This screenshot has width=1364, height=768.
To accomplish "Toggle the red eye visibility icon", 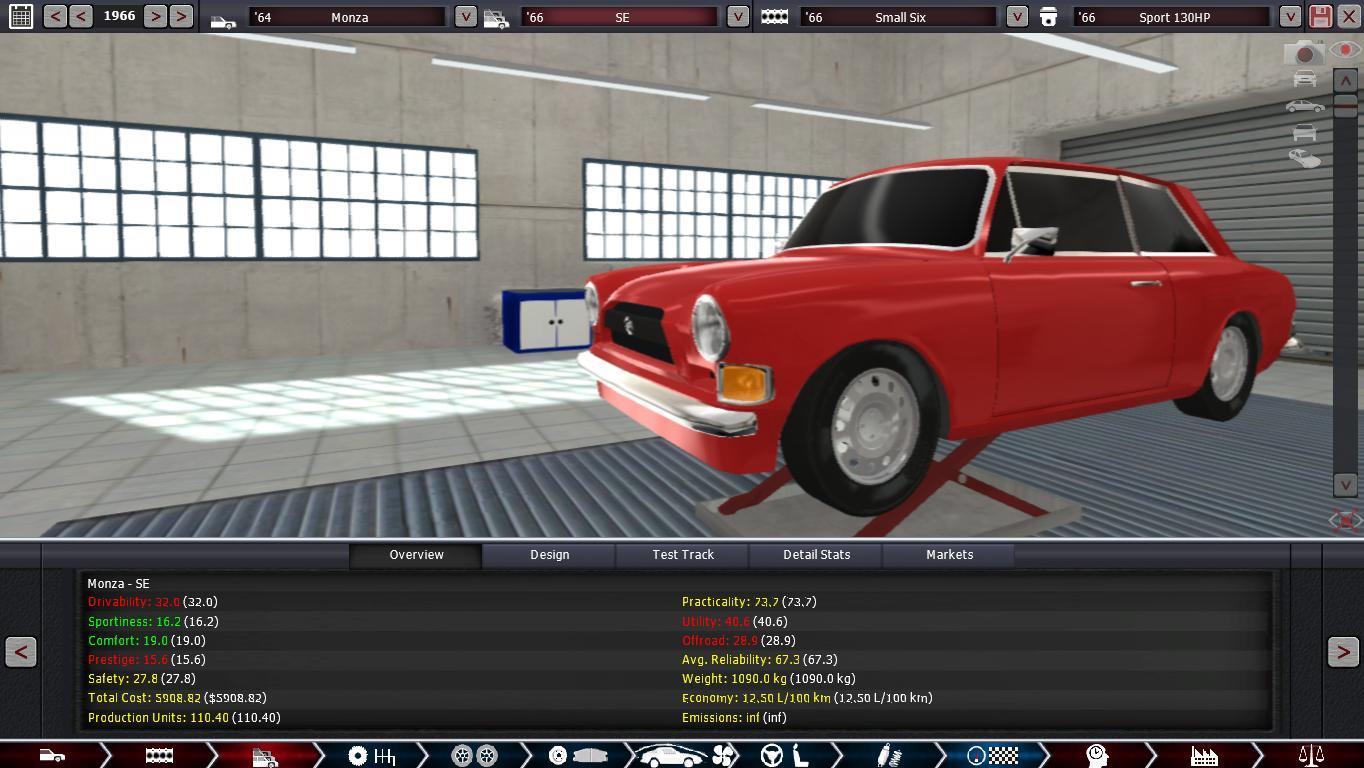I will click(x=1344, y=50).
